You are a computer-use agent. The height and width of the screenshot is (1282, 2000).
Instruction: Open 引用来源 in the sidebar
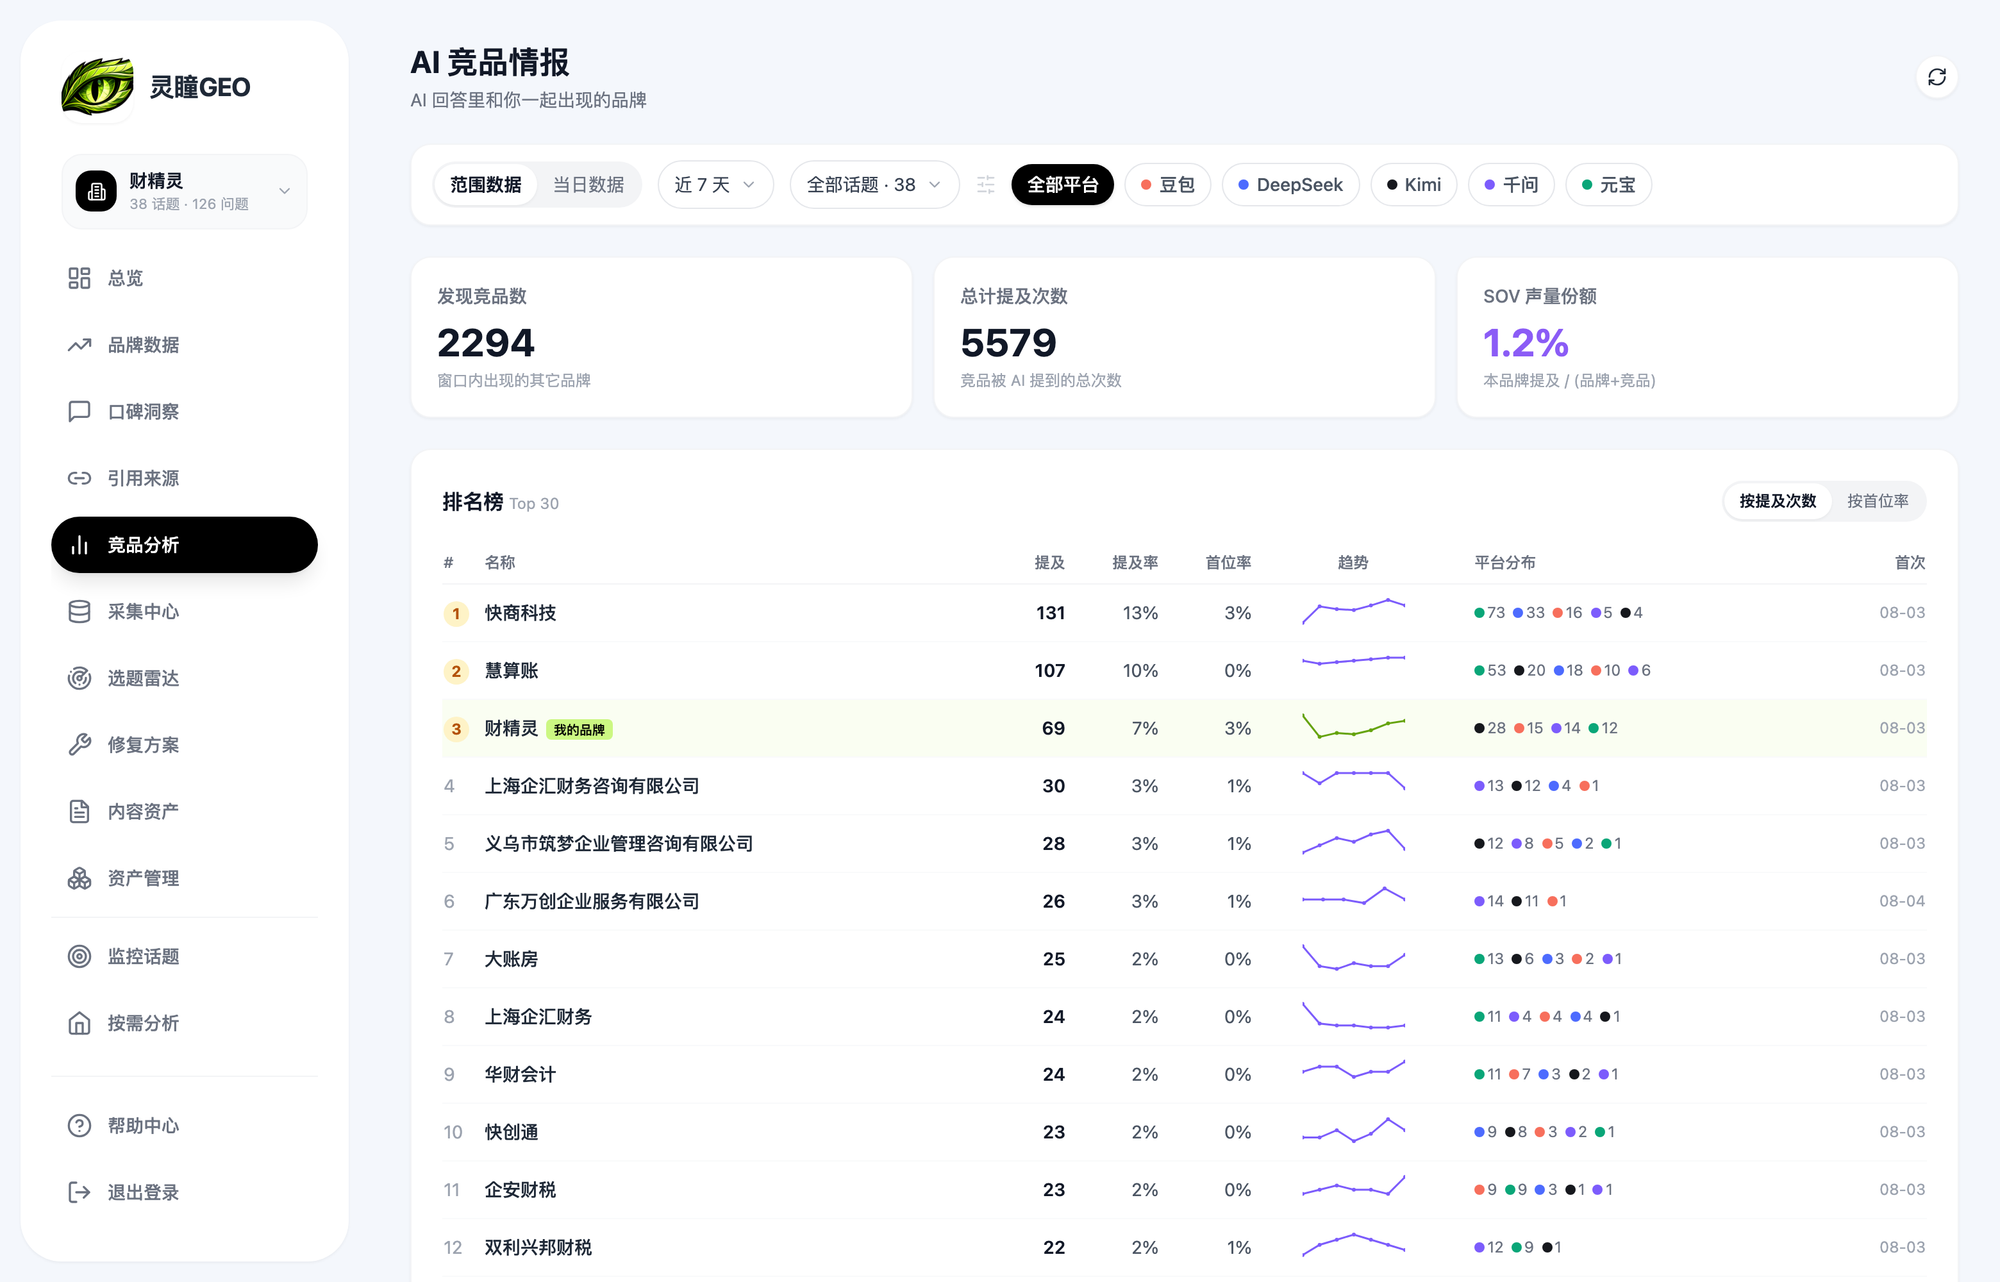pyautogui.click(x=184, y=478)
